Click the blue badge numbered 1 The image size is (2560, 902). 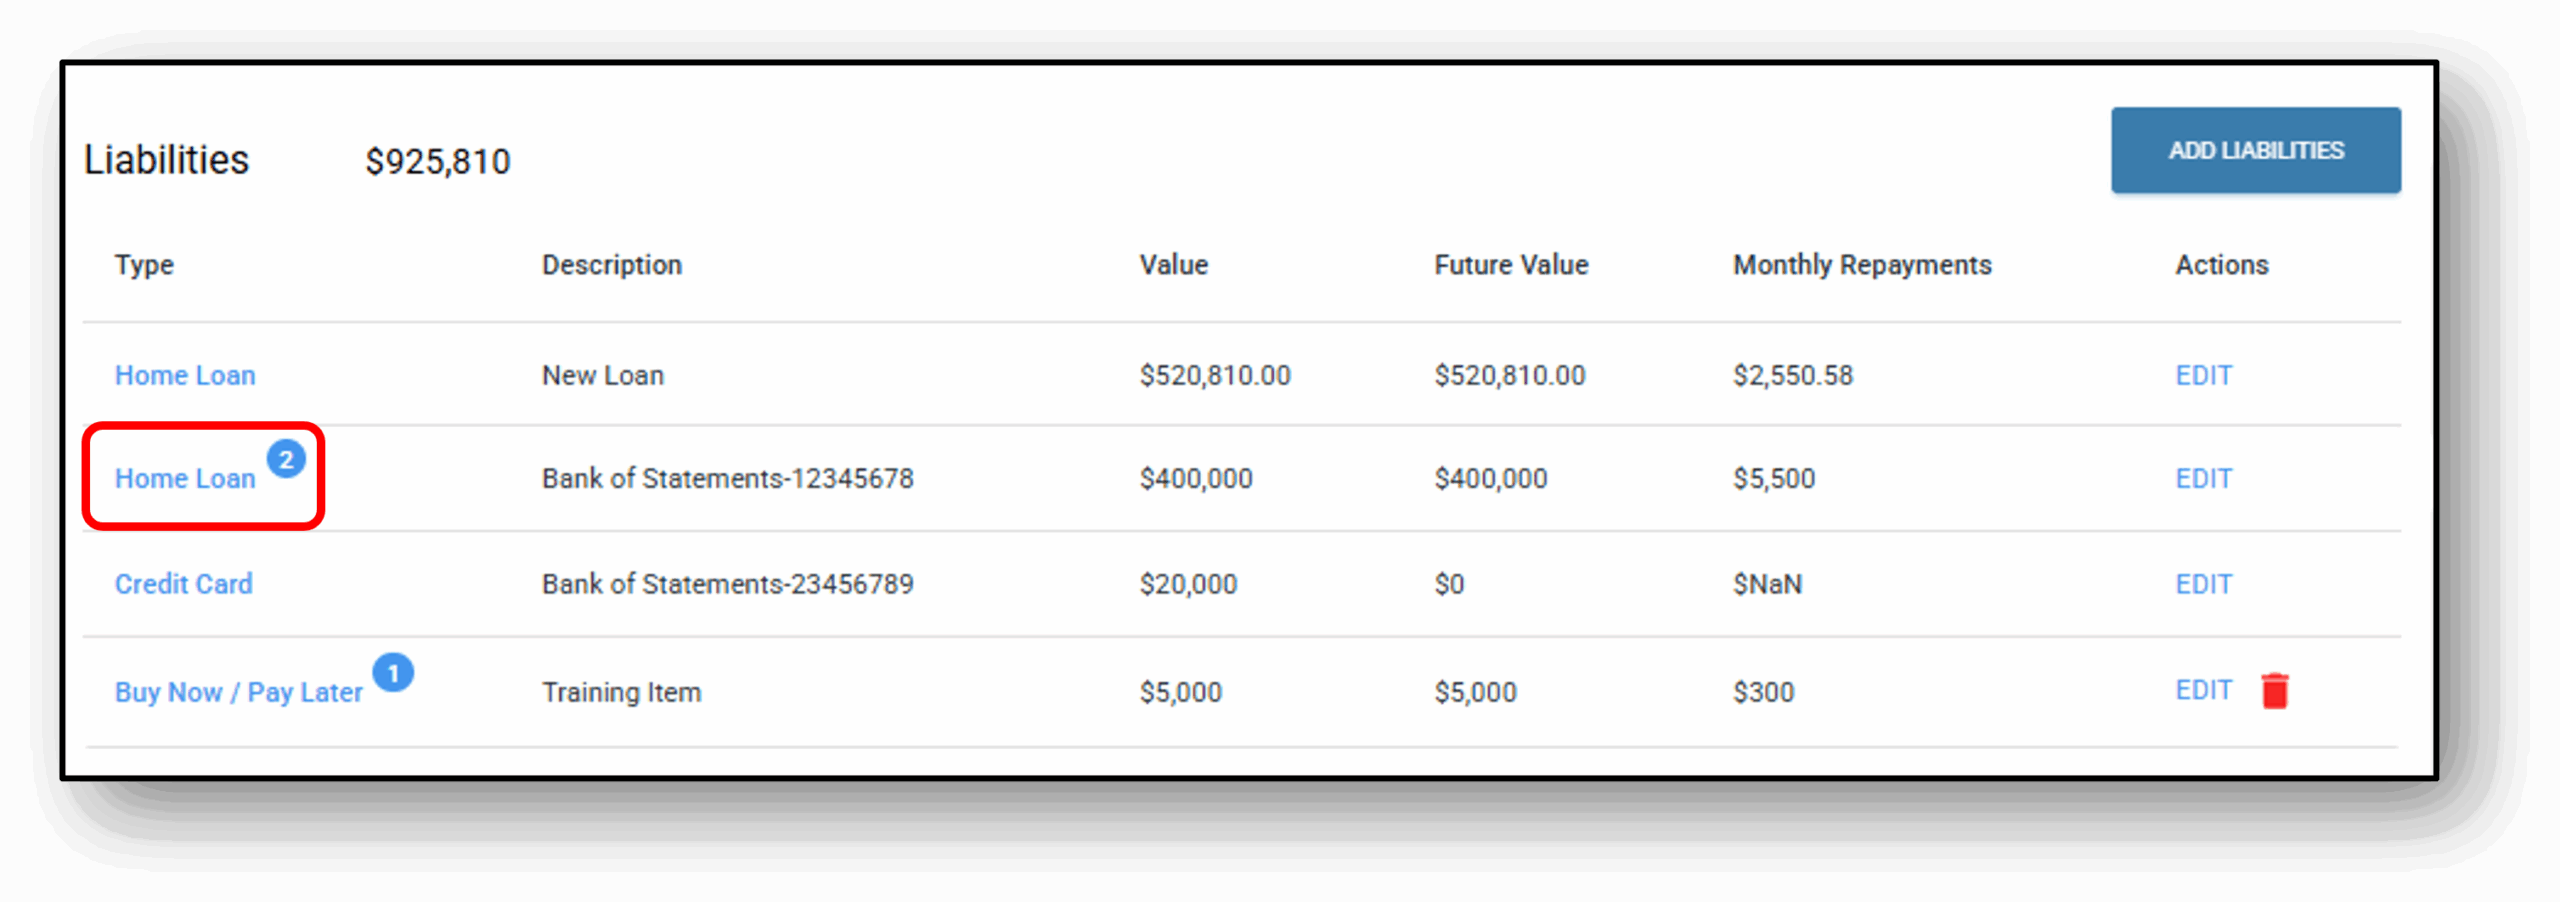coord(393,673)
